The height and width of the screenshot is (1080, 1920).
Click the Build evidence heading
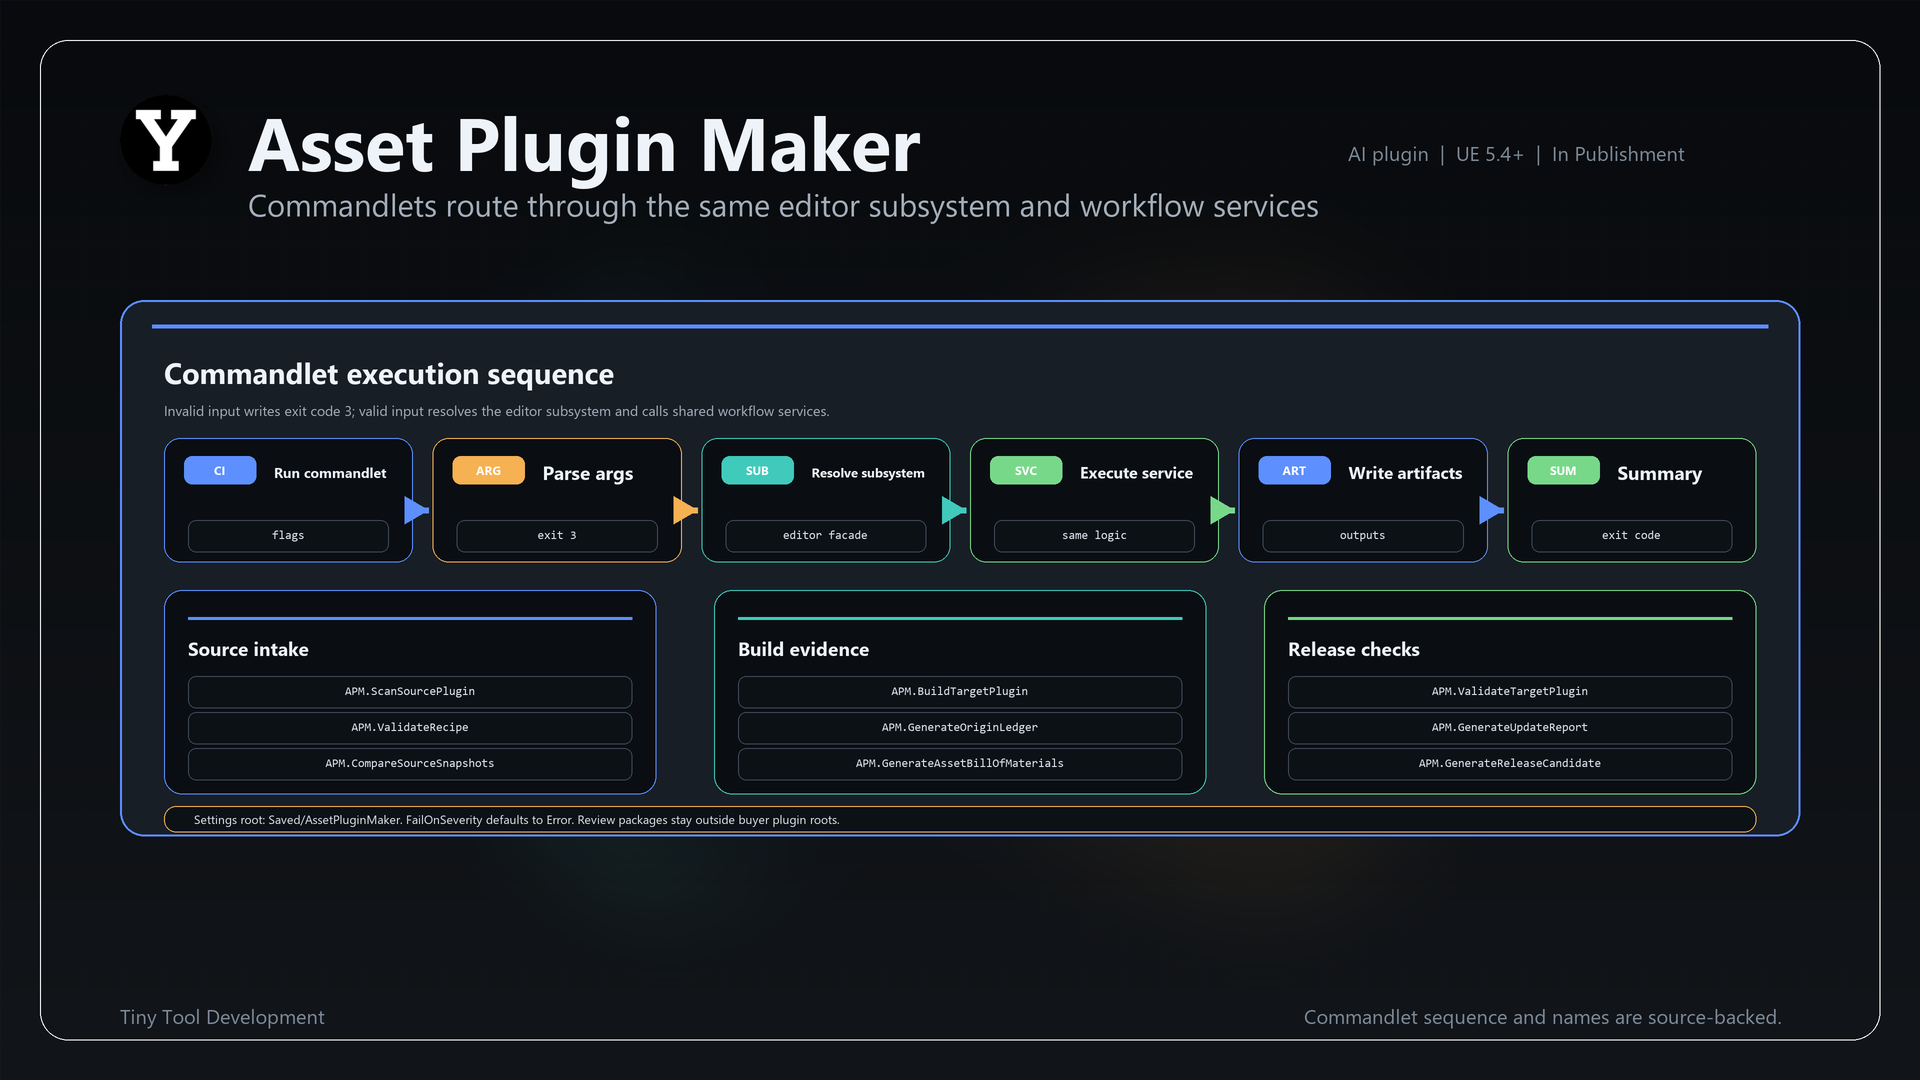tap(803, 650)
